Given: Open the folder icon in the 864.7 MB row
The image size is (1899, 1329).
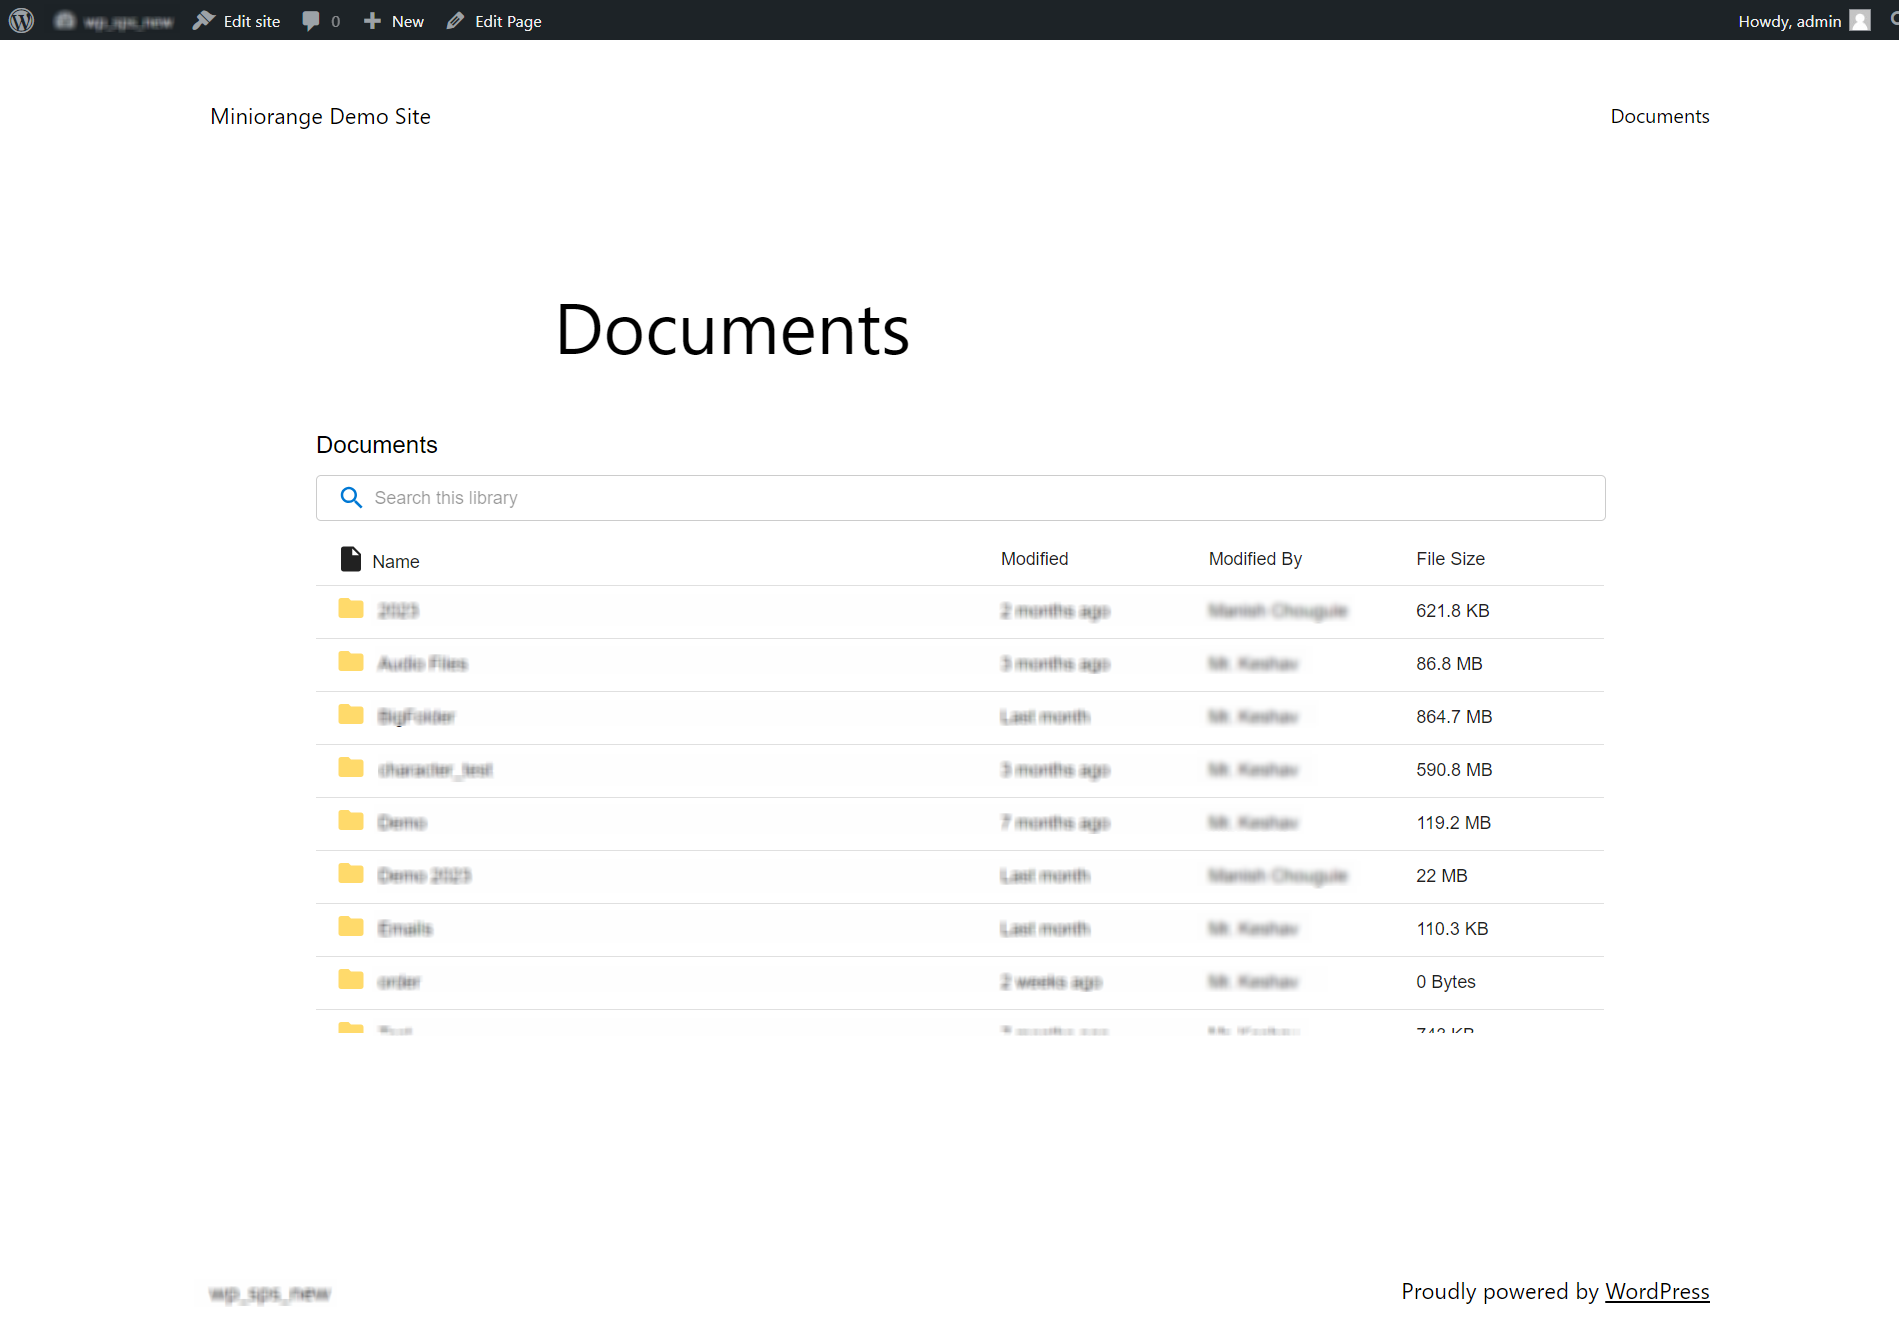Looking at the screenshot, I should [351, 715].
